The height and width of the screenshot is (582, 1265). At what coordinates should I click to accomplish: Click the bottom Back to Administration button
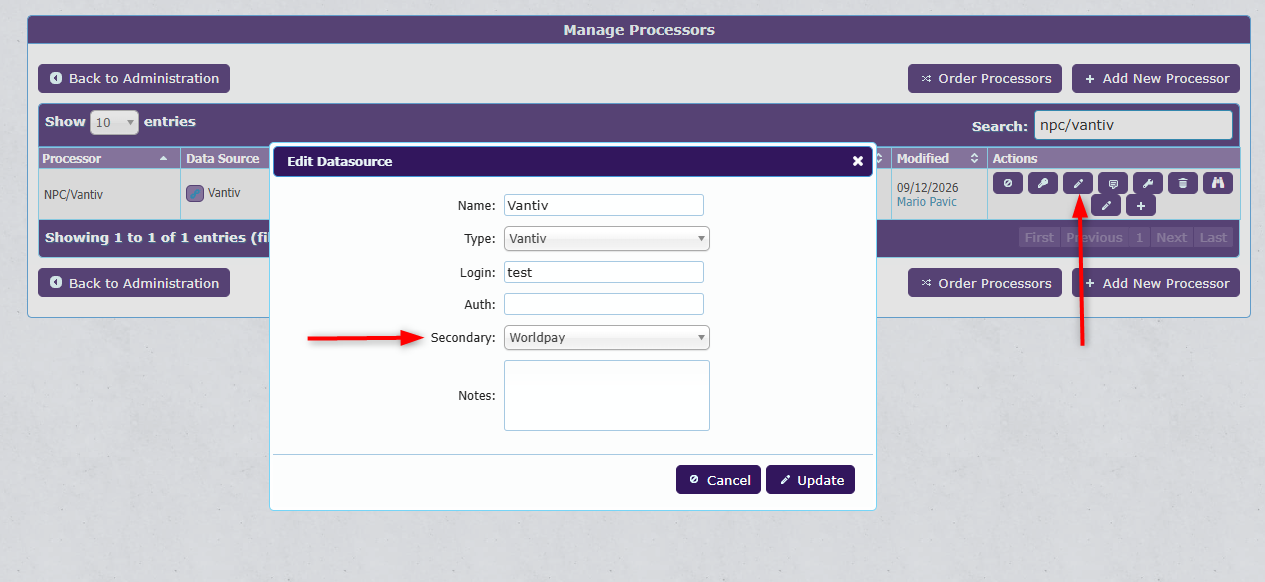click(x=134, y=283)
